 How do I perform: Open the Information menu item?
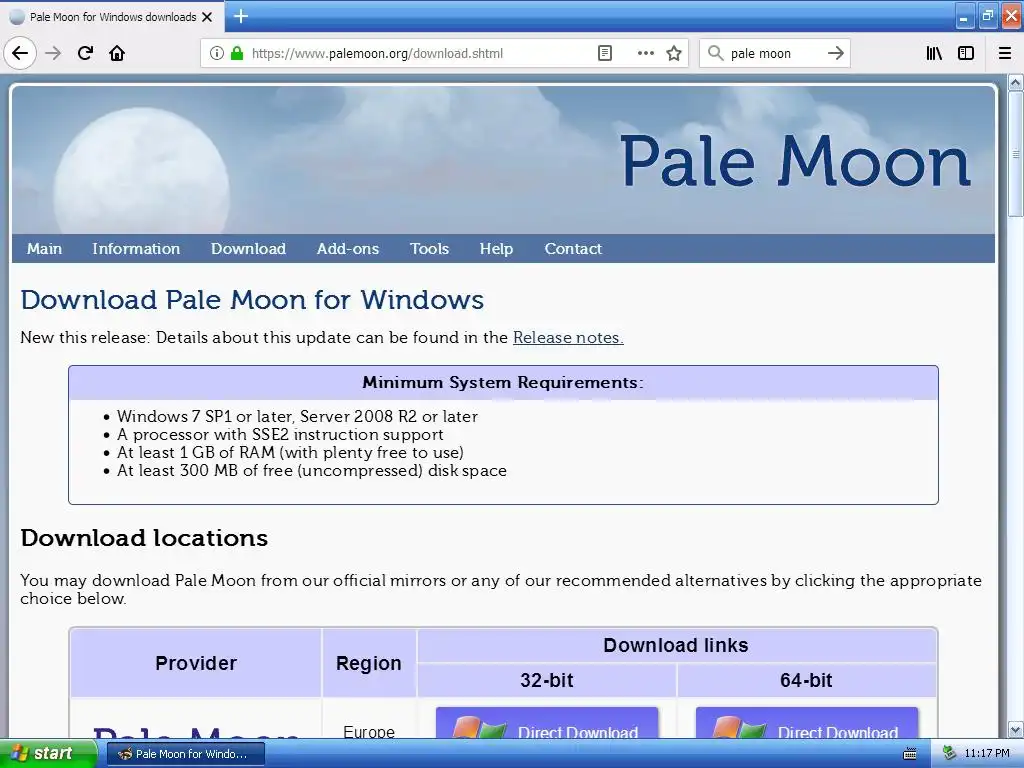click(136, 249)
